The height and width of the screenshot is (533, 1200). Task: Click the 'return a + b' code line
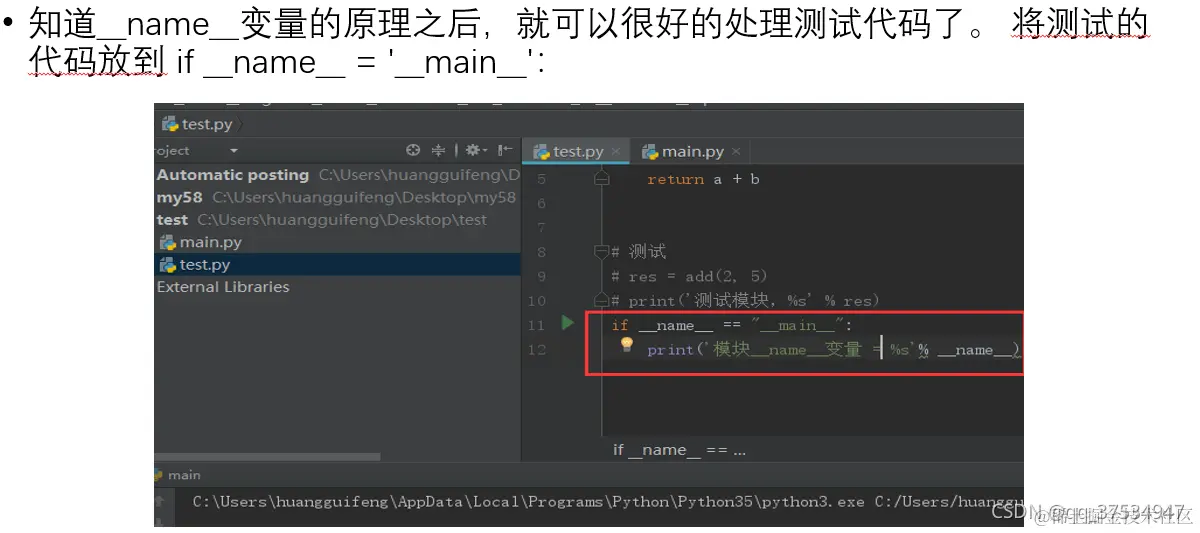pos(703,179)
